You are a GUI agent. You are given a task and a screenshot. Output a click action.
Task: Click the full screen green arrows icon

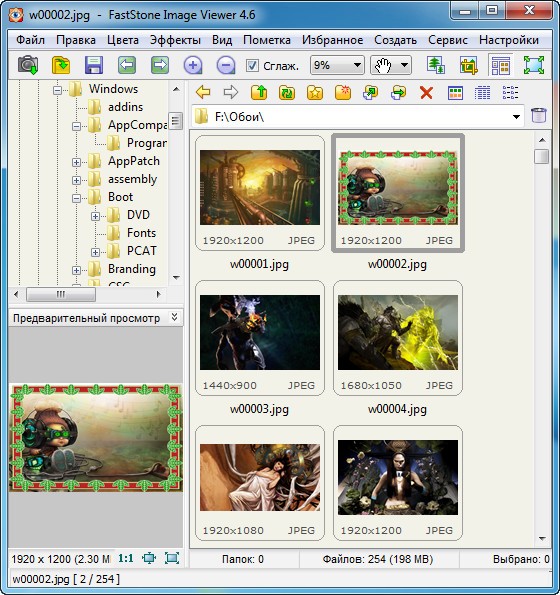tap(534, 65)
